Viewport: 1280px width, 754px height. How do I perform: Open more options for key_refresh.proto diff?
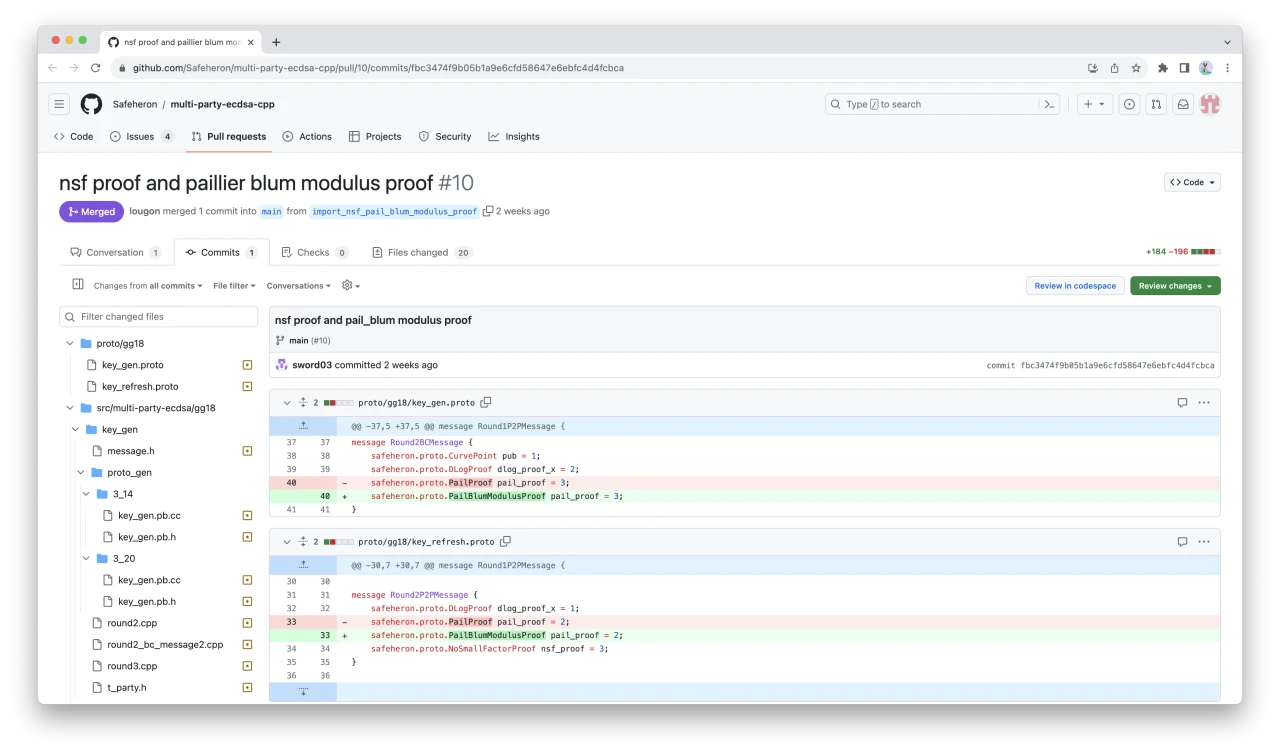coord(1204,542)
